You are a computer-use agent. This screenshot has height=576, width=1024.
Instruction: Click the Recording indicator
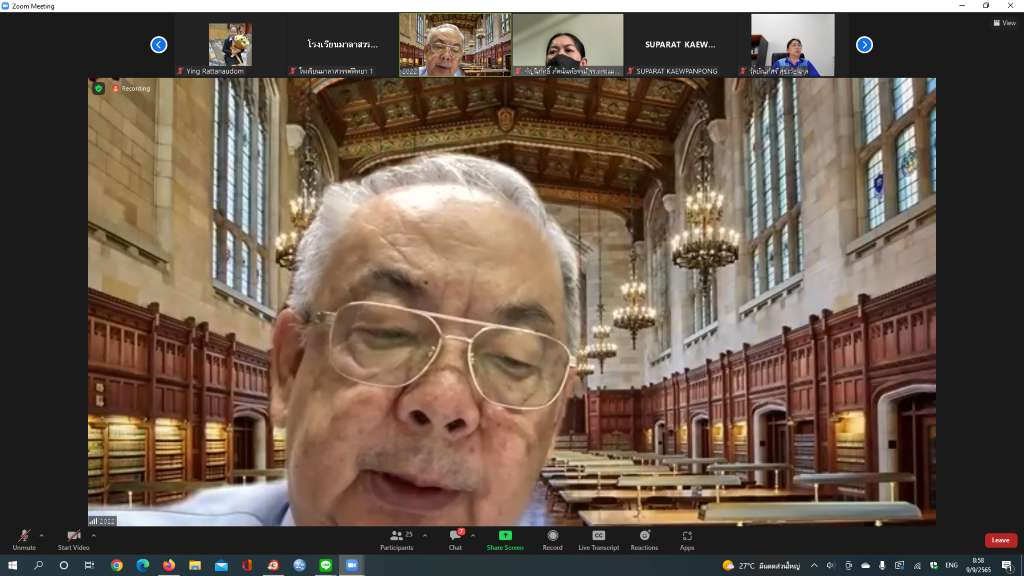[x=131, y=88]
